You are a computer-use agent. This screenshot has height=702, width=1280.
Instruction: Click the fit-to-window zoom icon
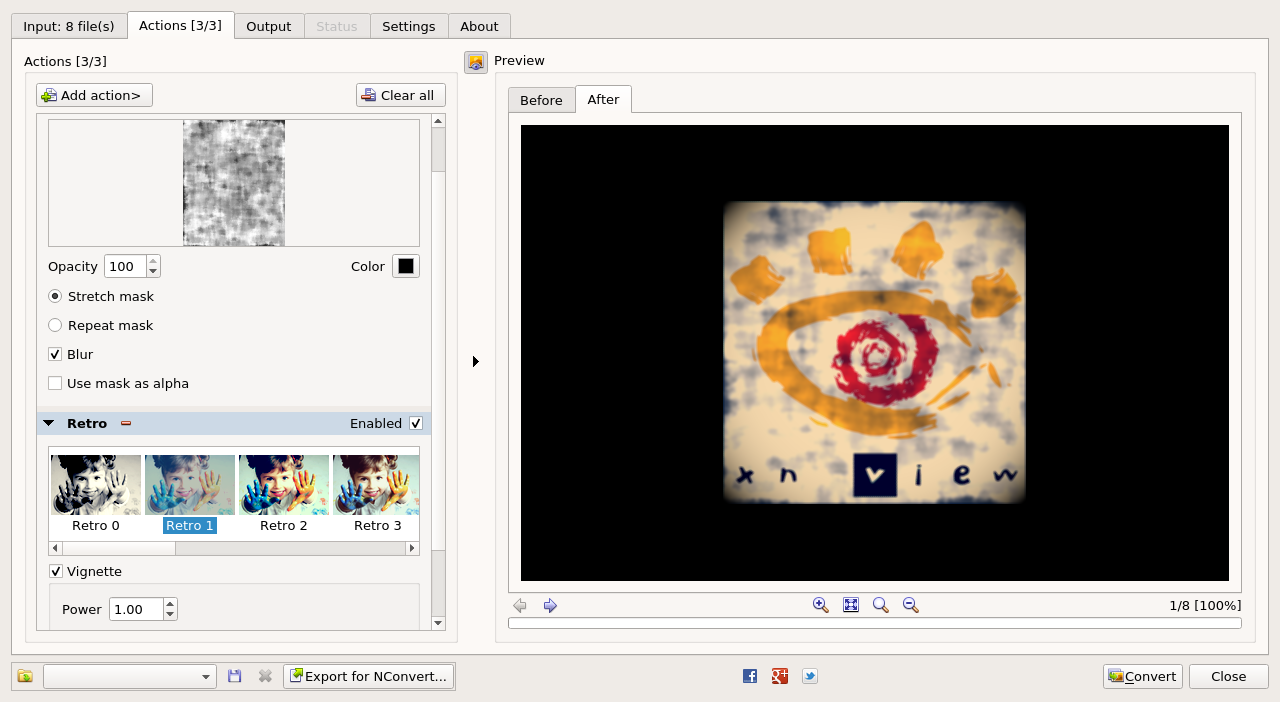coord(851,605)
